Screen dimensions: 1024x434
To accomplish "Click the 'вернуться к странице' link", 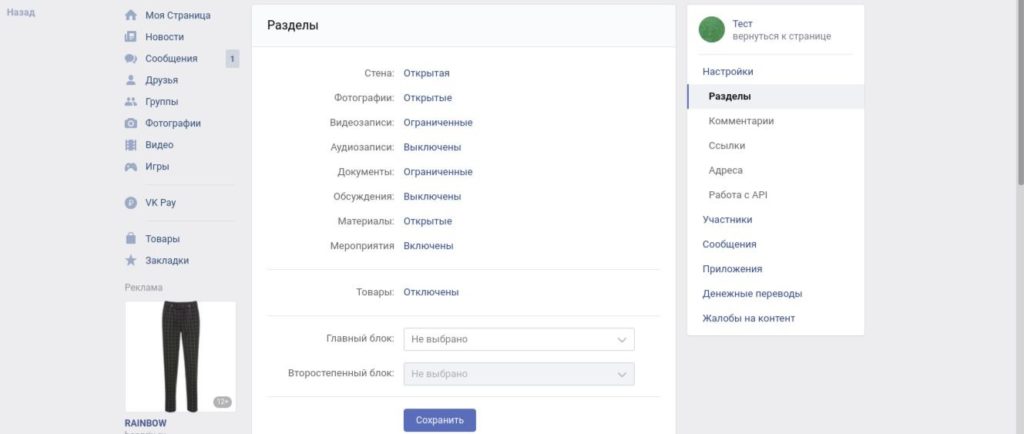I will point(781,36).
